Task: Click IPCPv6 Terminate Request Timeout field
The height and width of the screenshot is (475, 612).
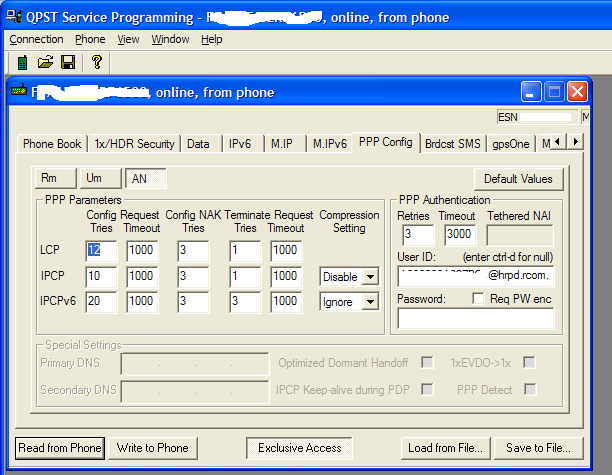Action: (286, 302)
